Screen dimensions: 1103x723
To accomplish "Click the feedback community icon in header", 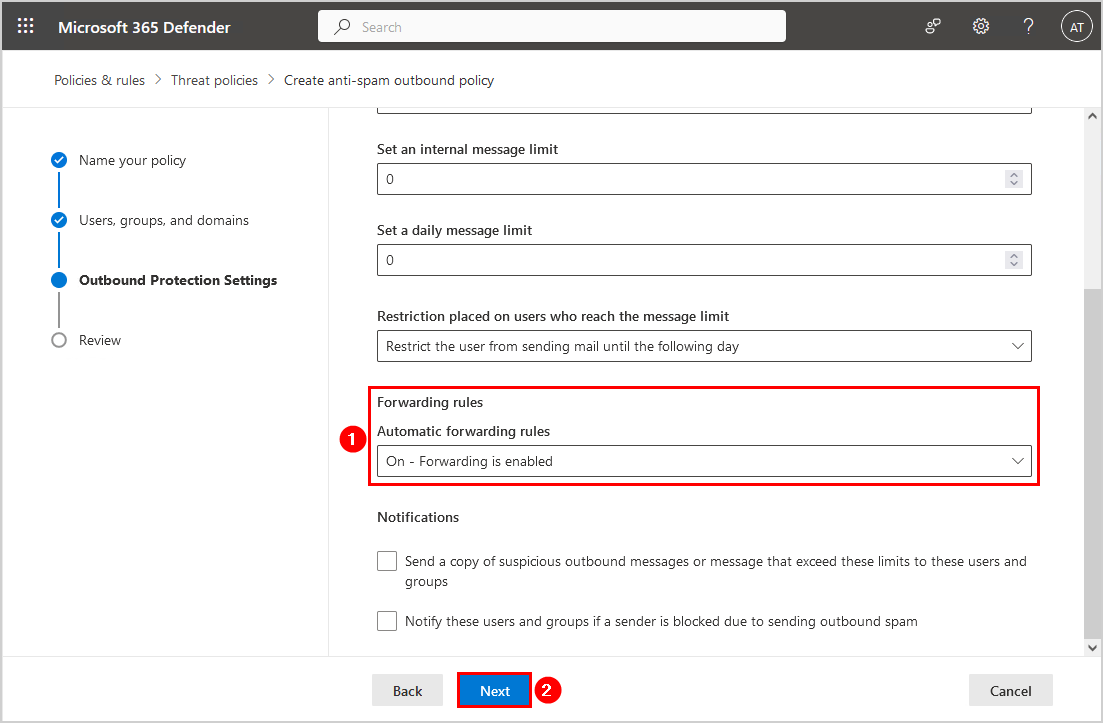I will [933, 27].
